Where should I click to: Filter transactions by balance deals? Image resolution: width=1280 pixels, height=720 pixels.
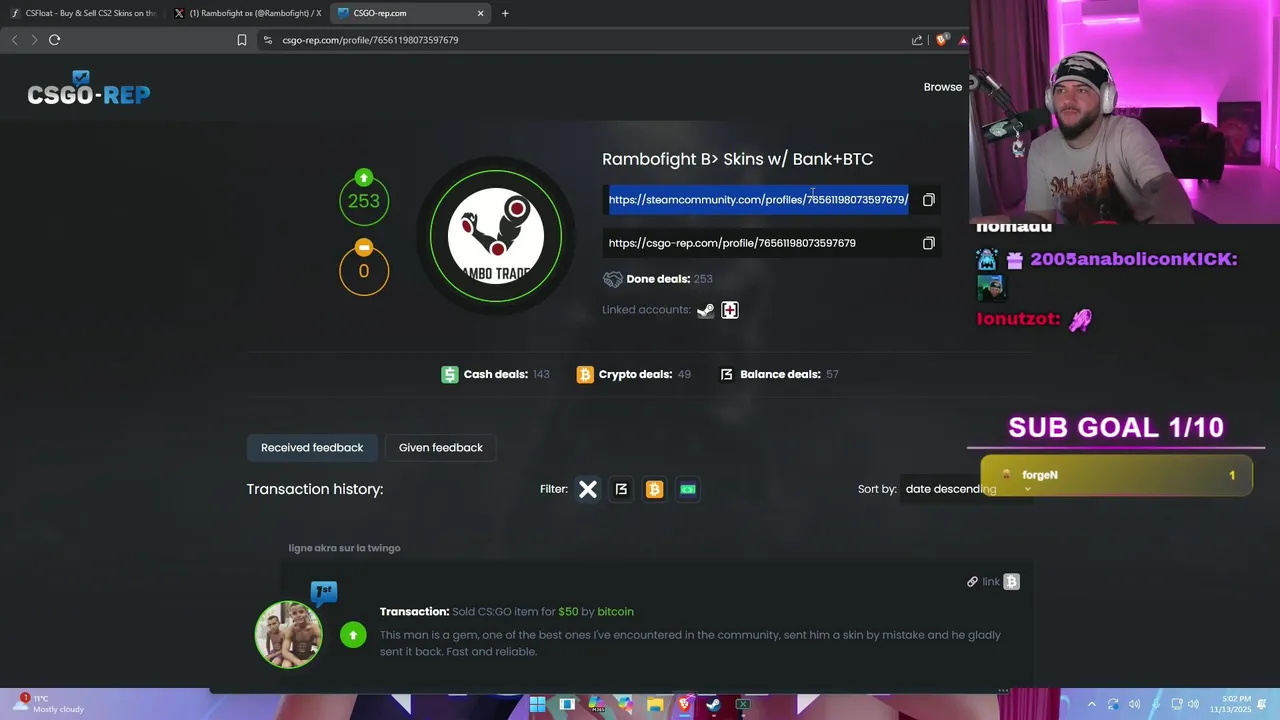[621, 489]
